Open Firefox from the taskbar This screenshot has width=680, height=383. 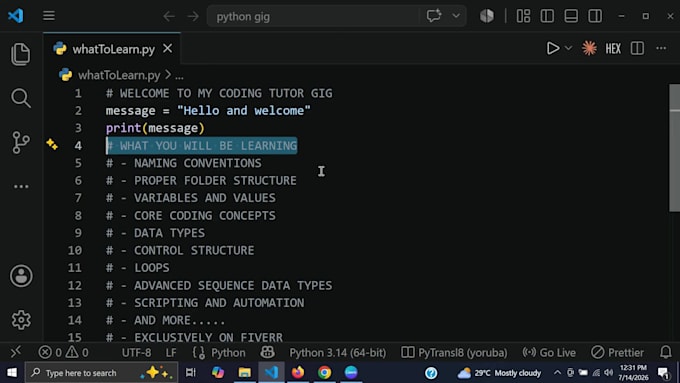click(x=298, y=373)
